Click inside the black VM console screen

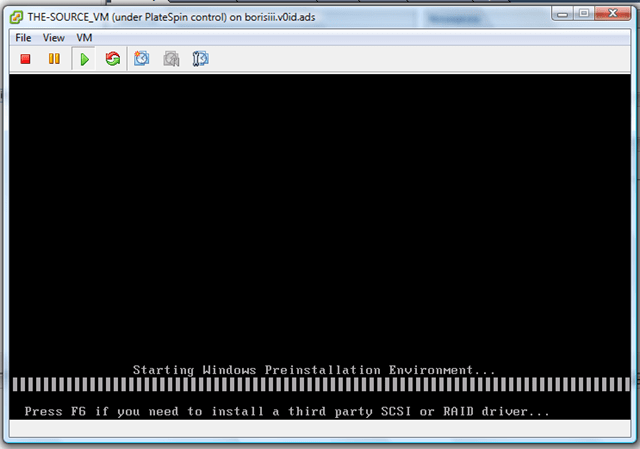(320, 220)
